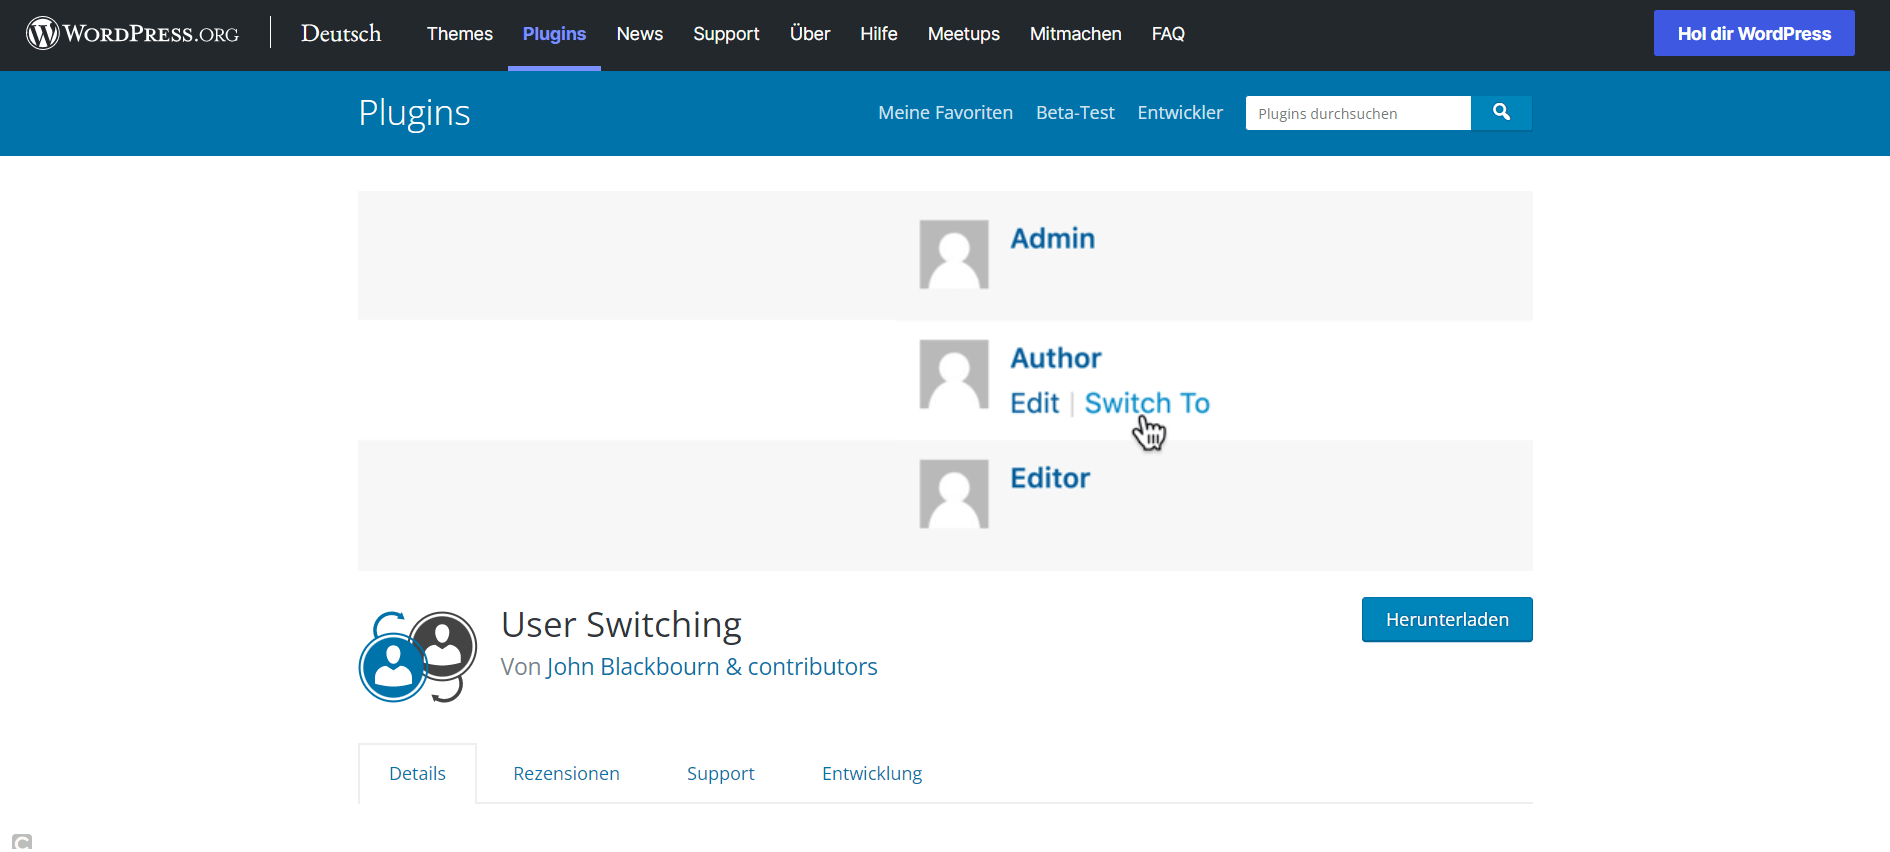Image resolution: width=1890 pixels, height=852 pixels.
Task: Download plugin via Herunterladen button
Action: tap(1447, 620)
